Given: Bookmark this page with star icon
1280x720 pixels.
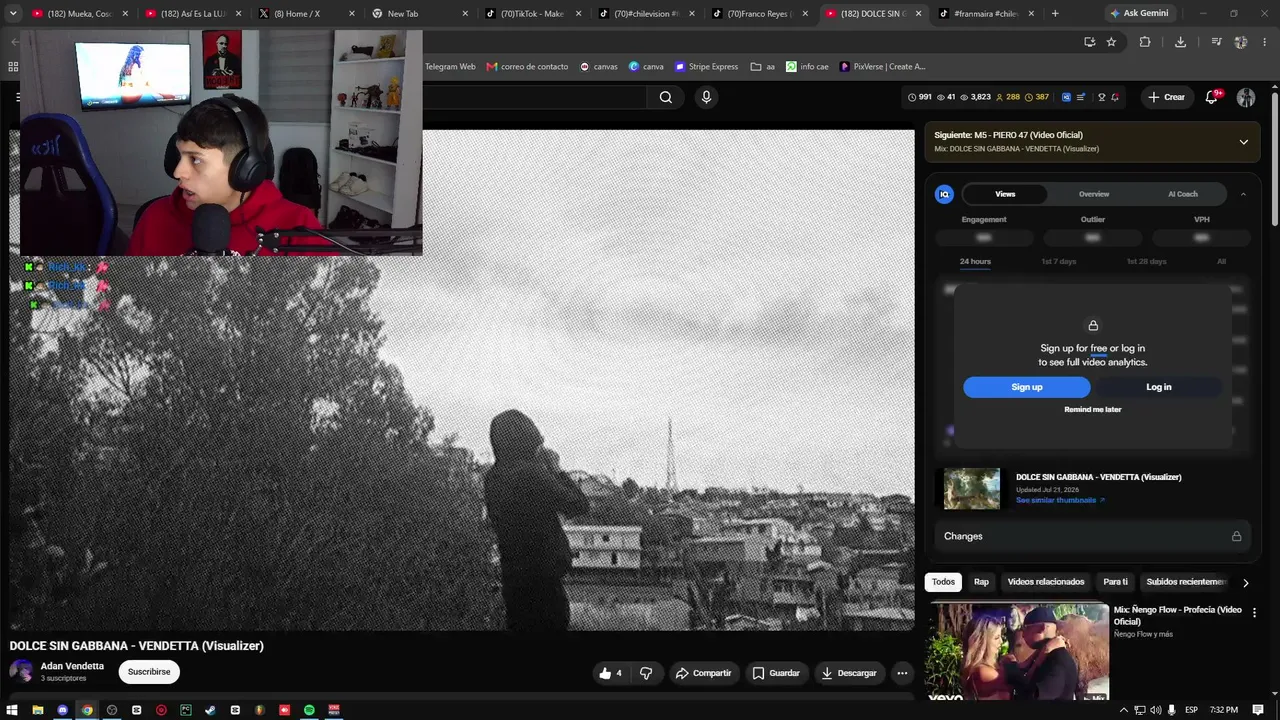Looking at the screenshot, I should point(1111,42).
